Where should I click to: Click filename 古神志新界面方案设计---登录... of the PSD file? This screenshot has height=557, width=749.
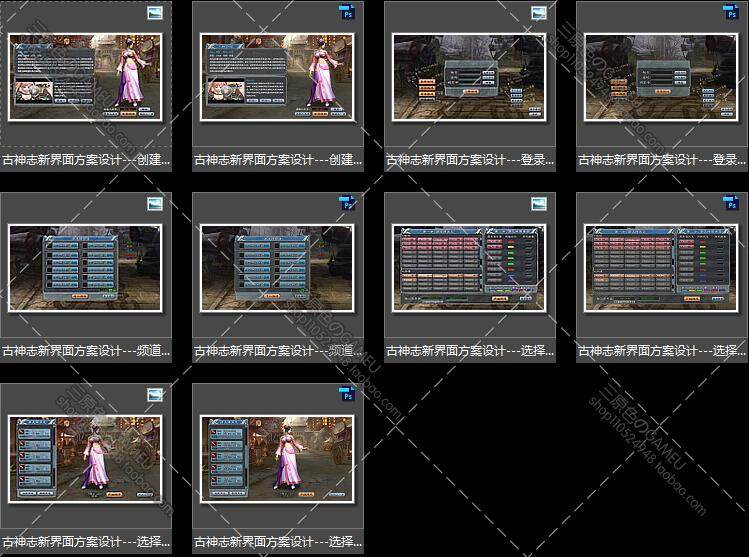click(x=662, y=160)
